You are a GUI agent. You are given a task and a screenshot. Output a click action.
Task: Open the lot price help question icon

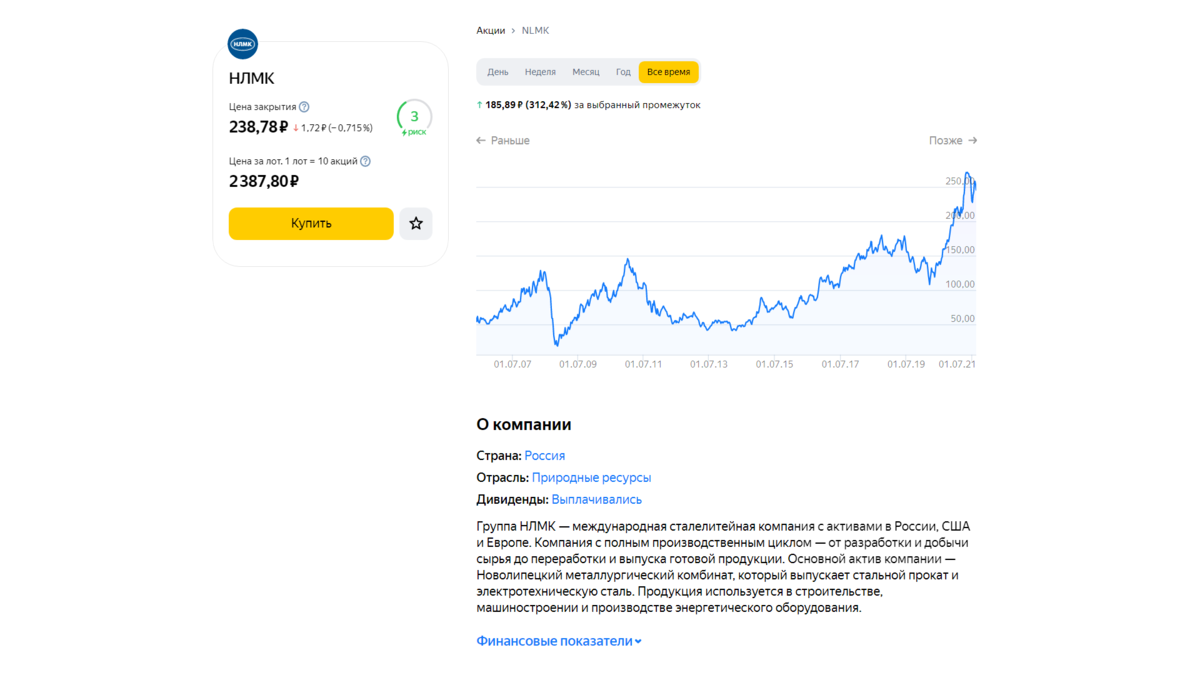tap(365, 161)
